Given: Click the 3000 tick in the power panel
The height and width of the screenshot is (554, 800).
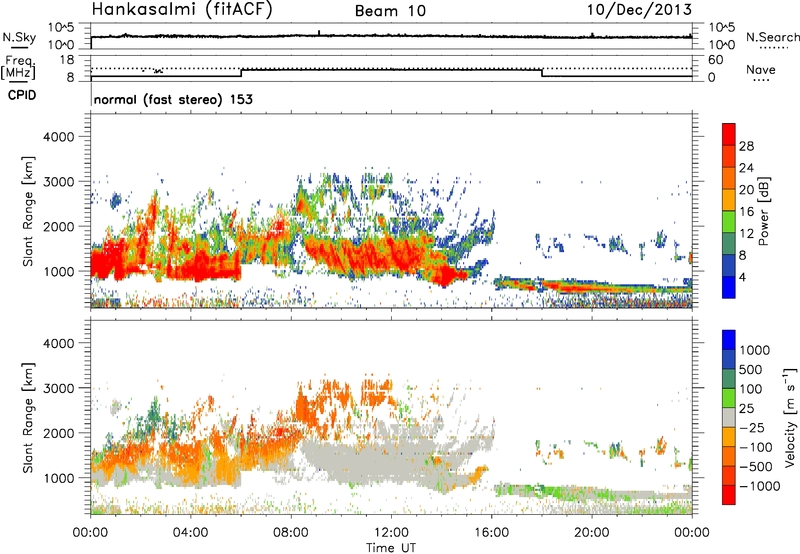Looking at the screenshot, I should [x=58, y=182].
